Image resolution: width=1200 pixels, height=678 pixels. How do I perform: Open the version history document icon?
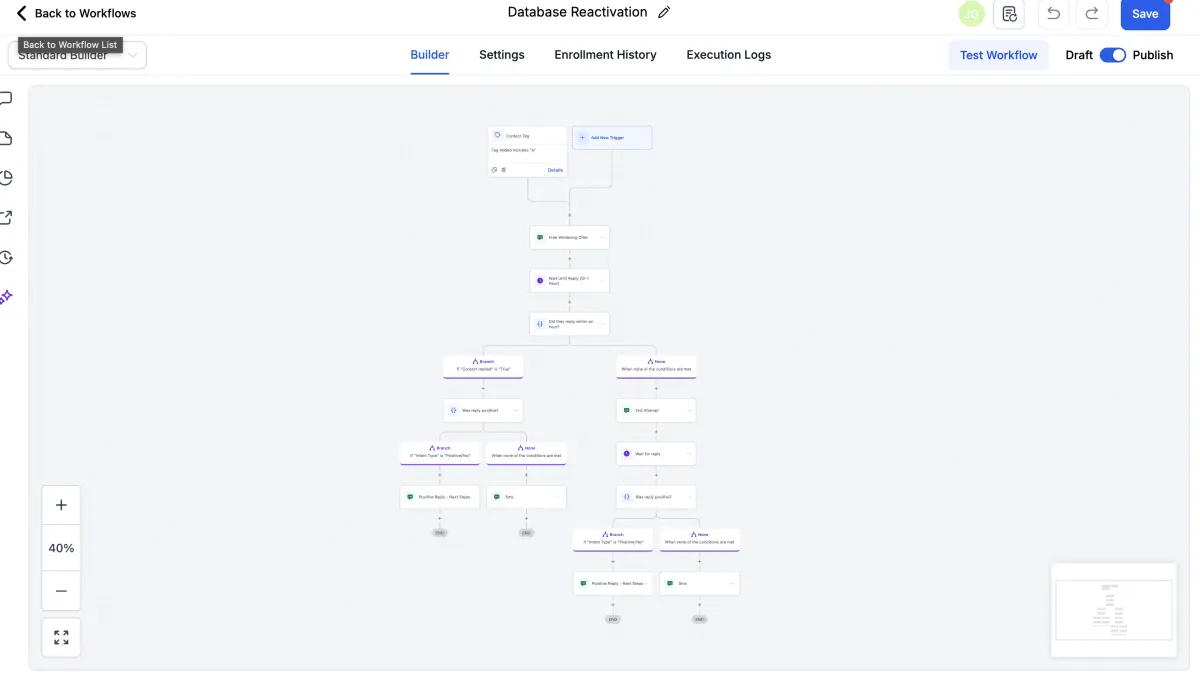coord(1009,14)
